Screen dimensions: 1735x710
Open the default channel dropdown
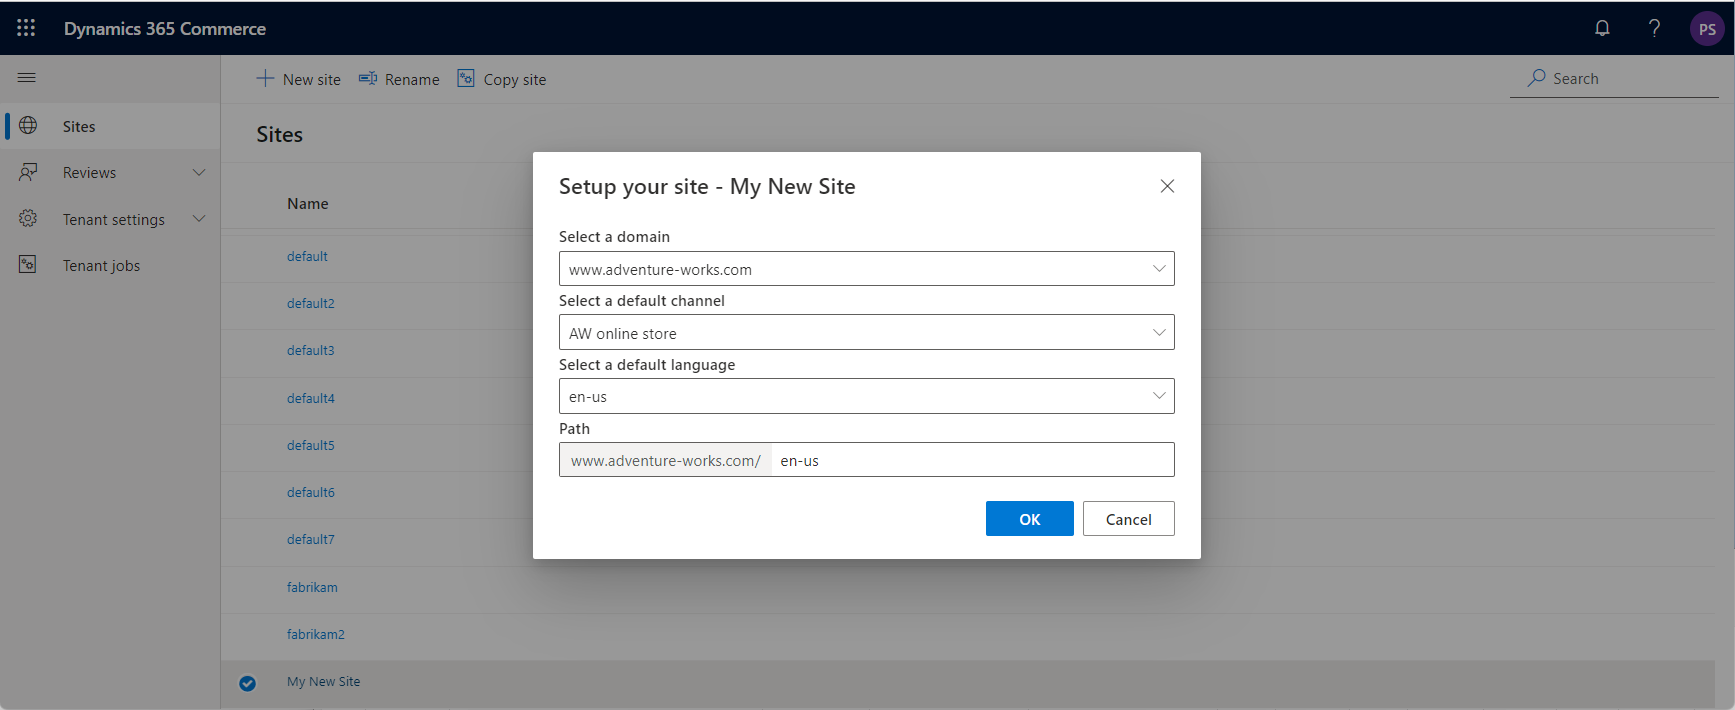pyautogui.click(x=866, y=332)
